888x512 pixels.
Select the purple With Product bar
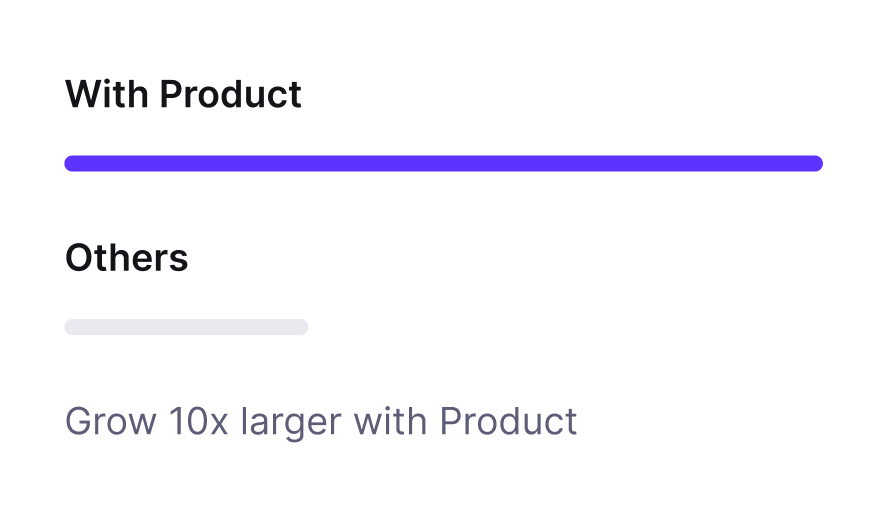coord(443,163)
